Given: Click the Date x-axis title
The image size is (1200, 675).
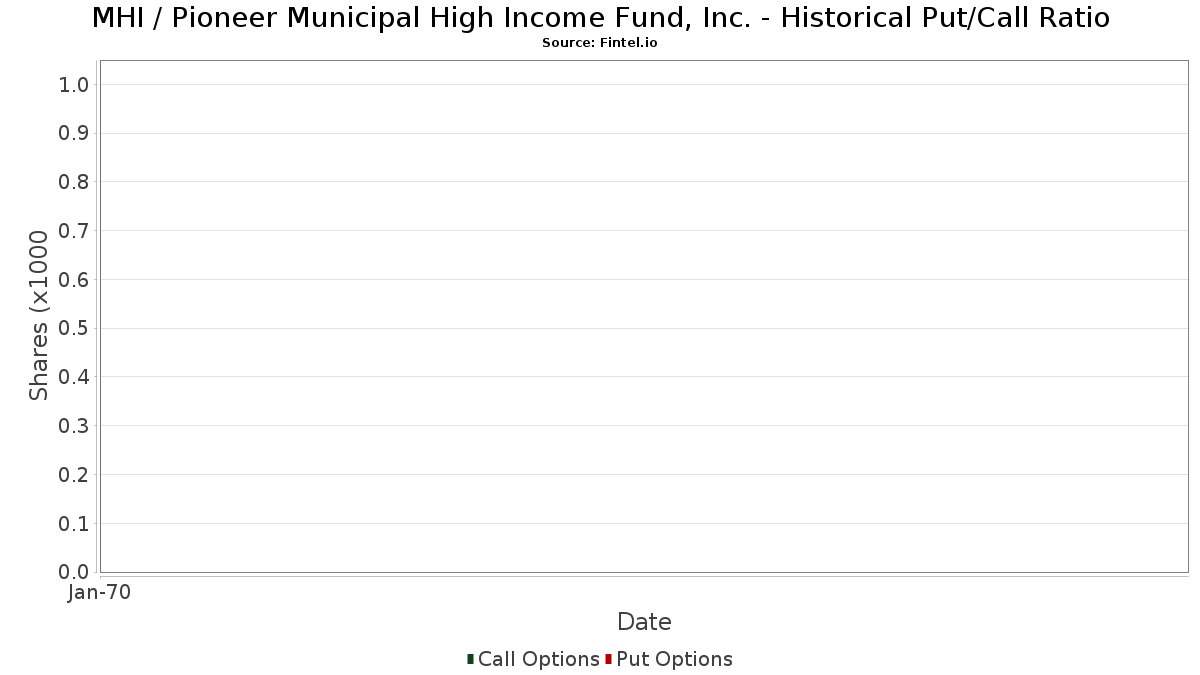Looking at the screenshot, I should (644, 622).
